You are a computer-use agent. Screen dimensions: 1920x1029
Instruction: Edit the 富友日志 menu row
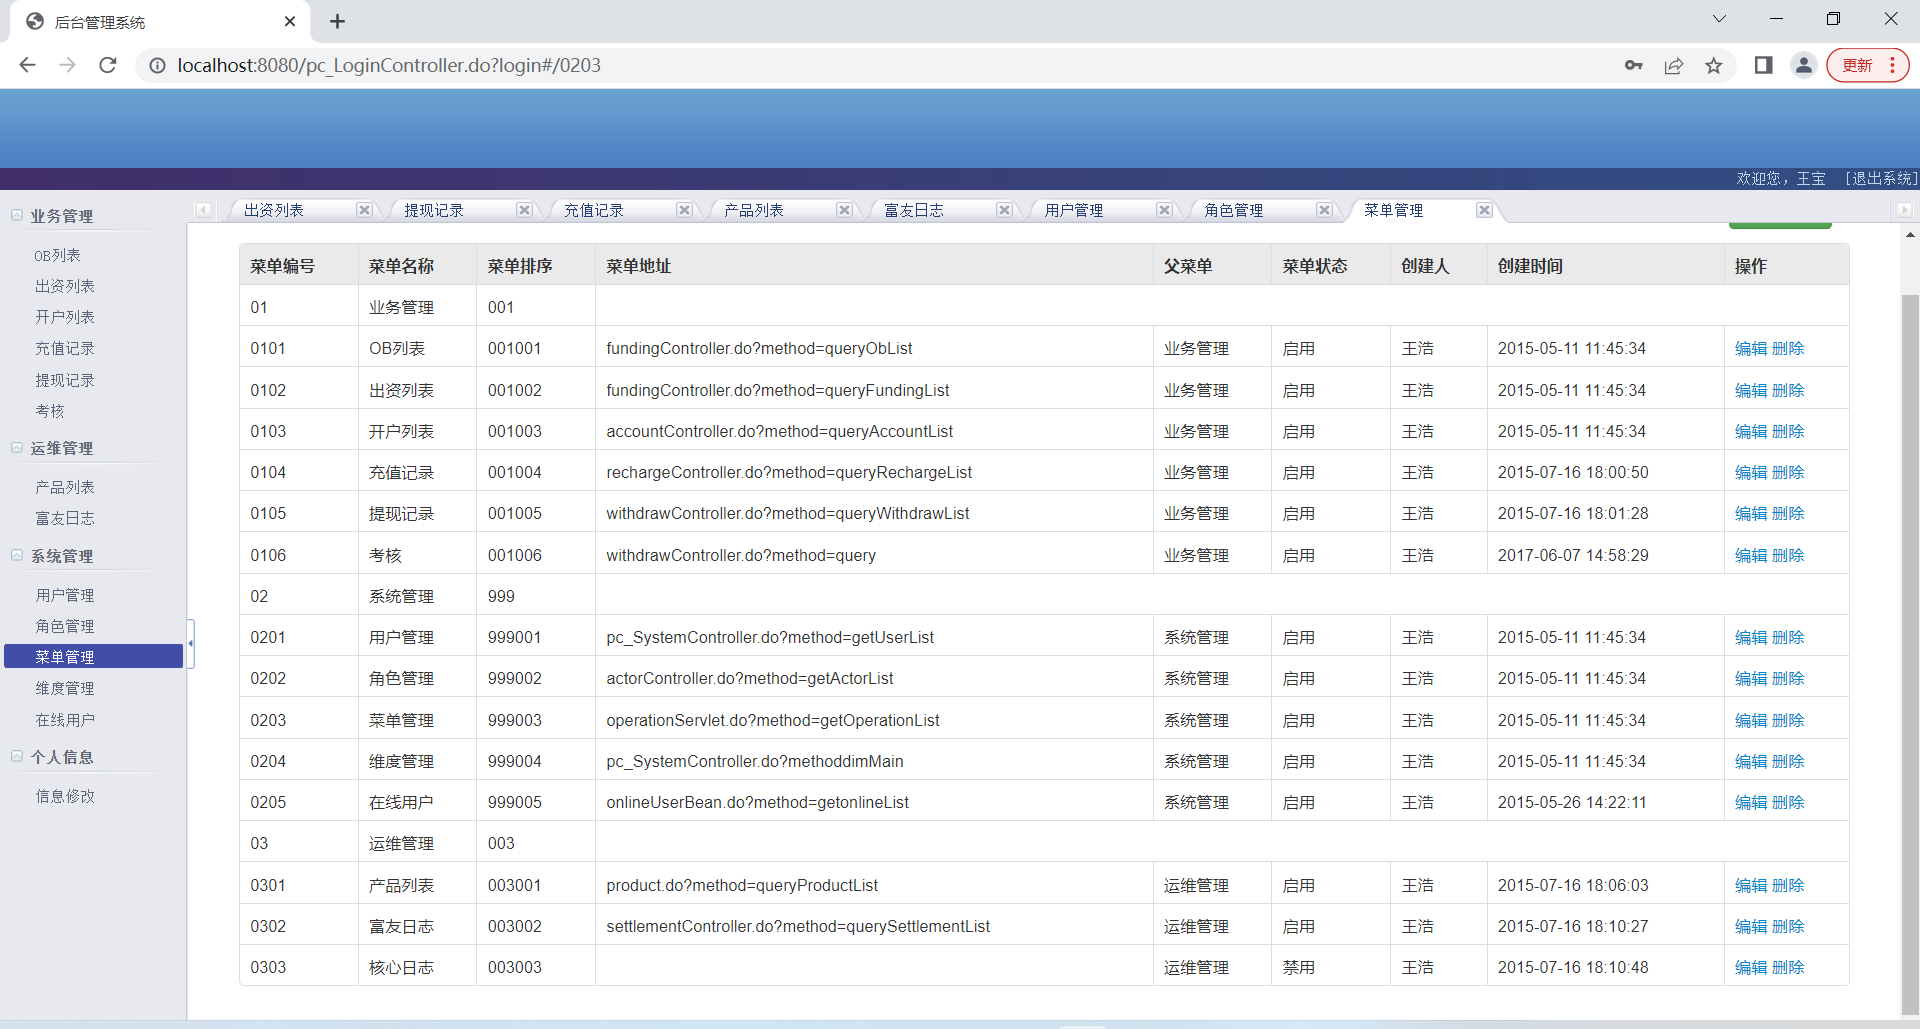(1750, 926)
